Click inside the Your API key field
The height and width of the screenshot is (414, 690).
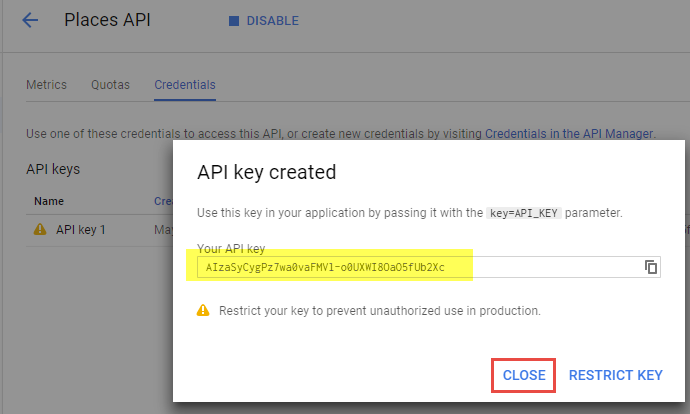tap(429, 267)
